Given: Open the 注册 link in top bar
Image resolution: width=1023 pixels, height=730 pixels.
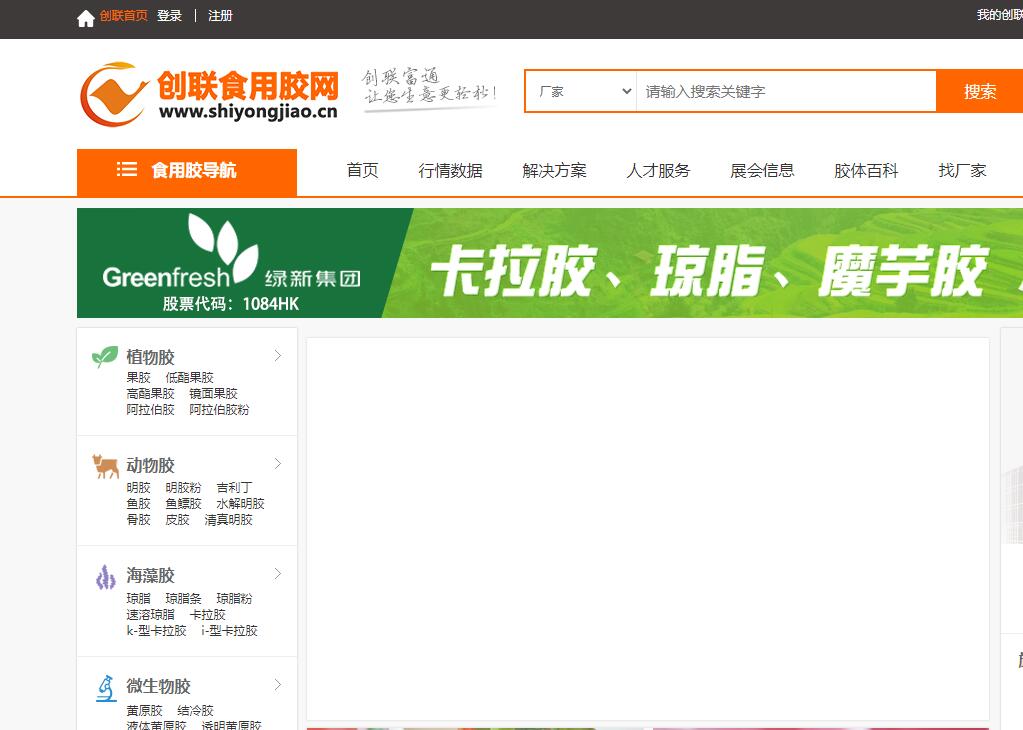Looking at the screenshot, I should (x=220, y=16).
